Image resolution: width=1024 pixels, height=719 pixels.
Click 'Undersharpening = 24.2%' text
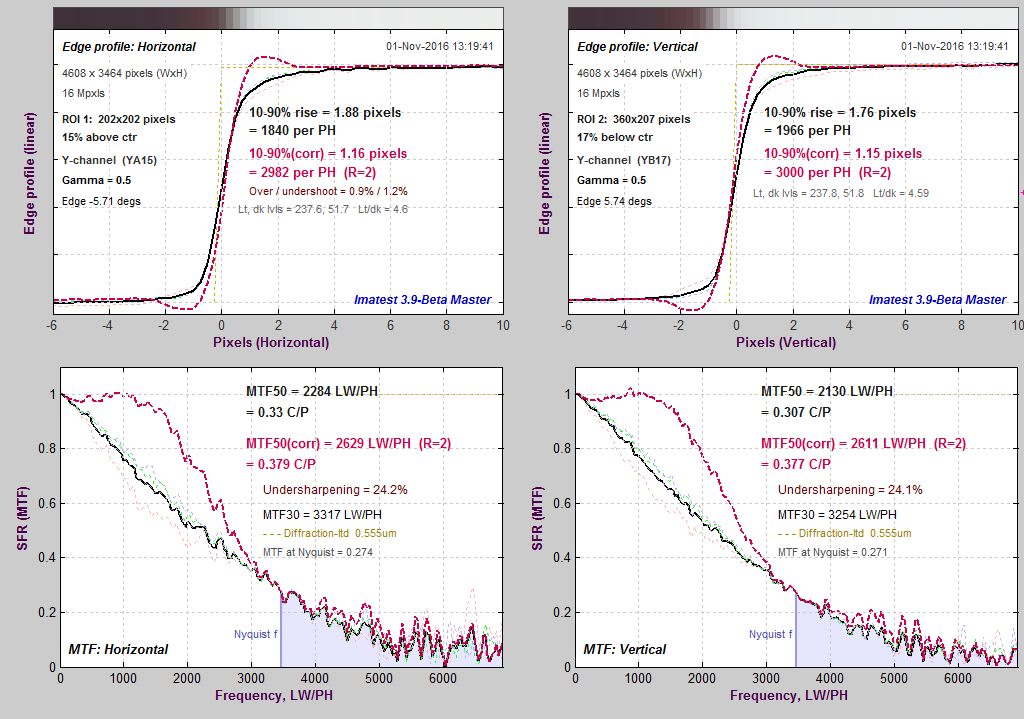coord(335,490)
